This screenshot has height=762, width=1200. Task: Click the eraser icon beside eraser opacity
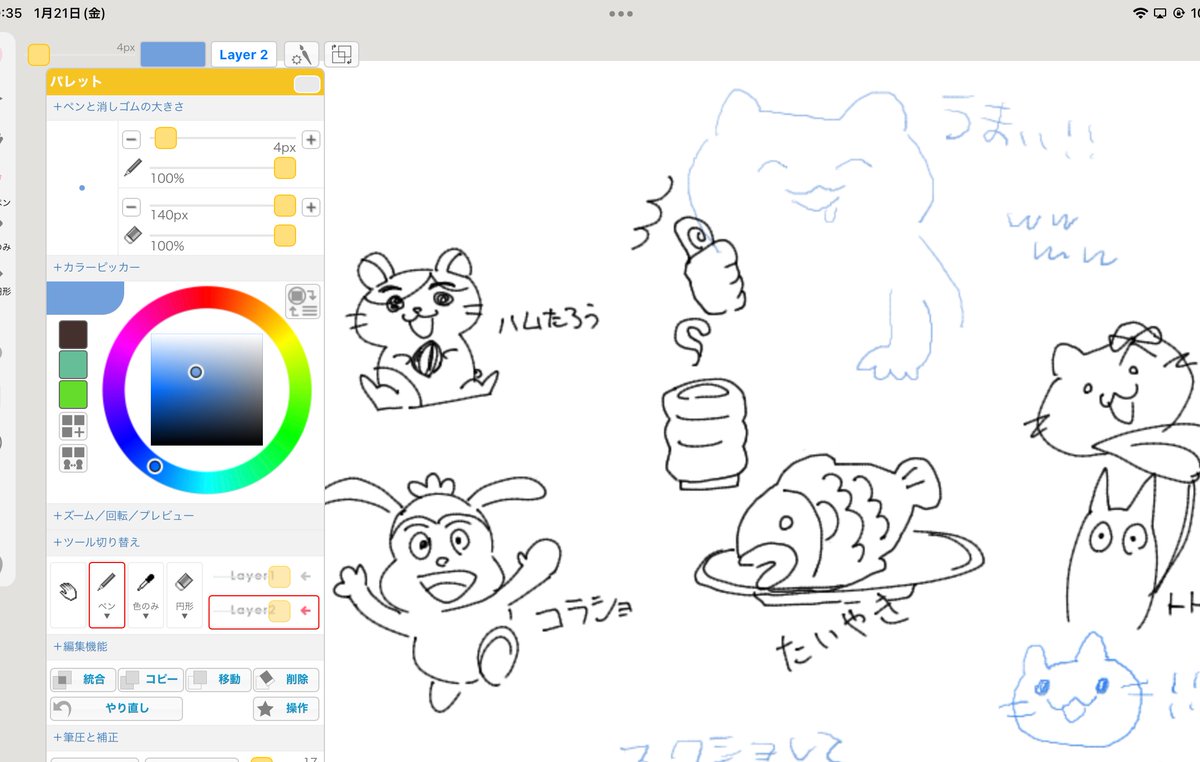[x=133, y=234]
